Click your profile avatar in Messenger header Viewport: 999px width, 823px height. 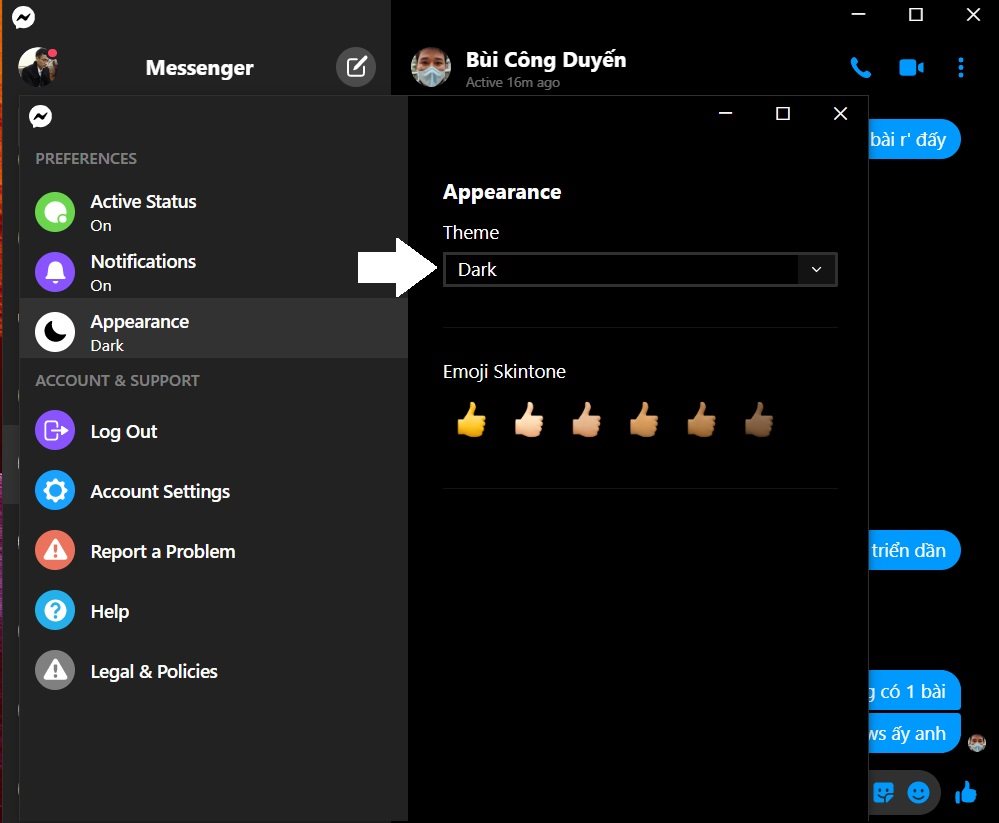click(x=38, y=67)
